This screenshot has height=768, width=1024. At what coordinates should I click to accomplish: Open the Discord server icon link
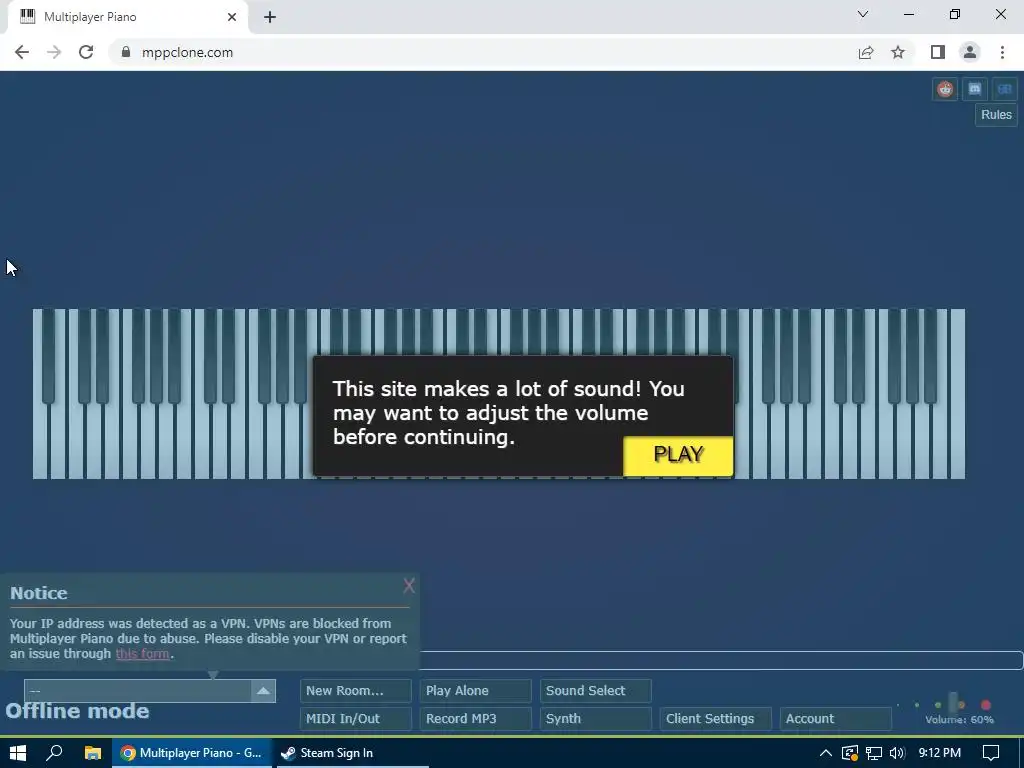point(974,89)
